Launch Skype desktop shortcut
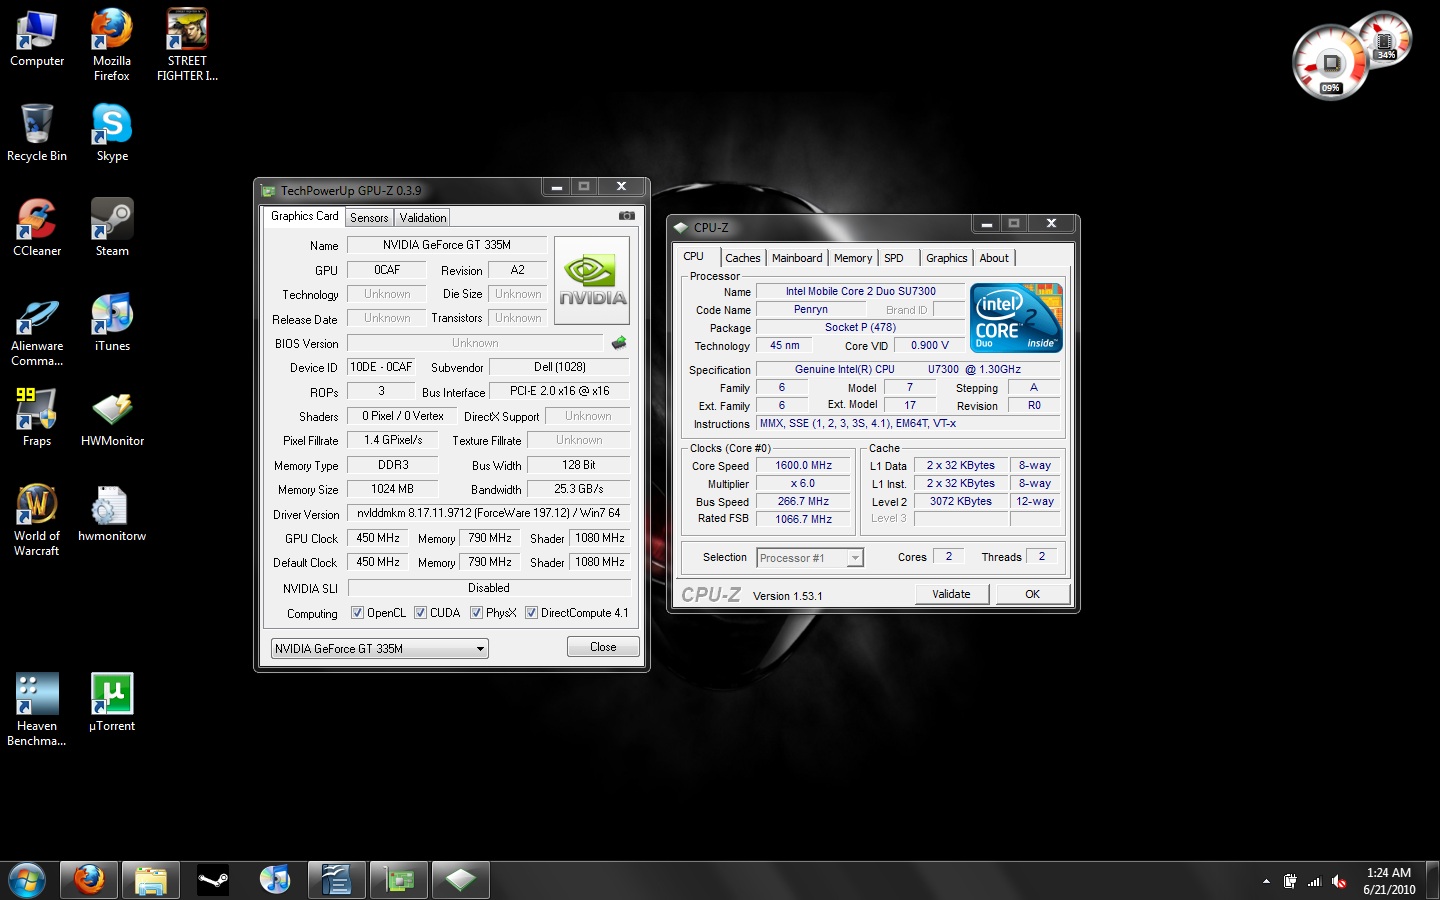This screenshot has width=1440, height=900. pyautogui.click(x=112, y=133)
